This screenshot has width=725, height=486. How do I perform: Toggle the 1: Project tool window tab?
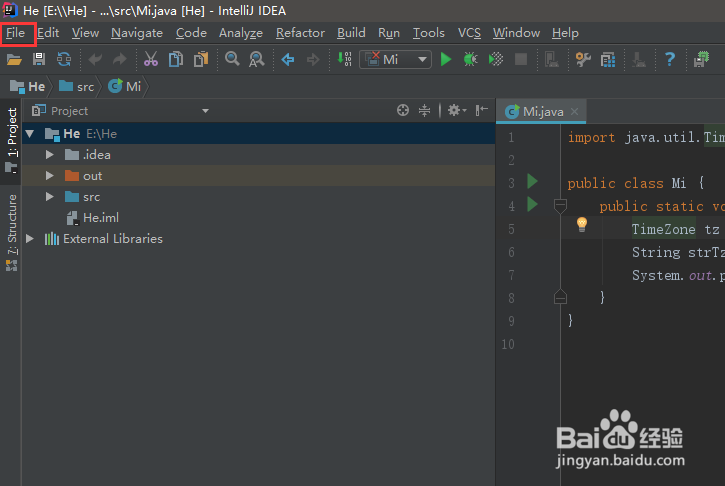tap(12, 141)
